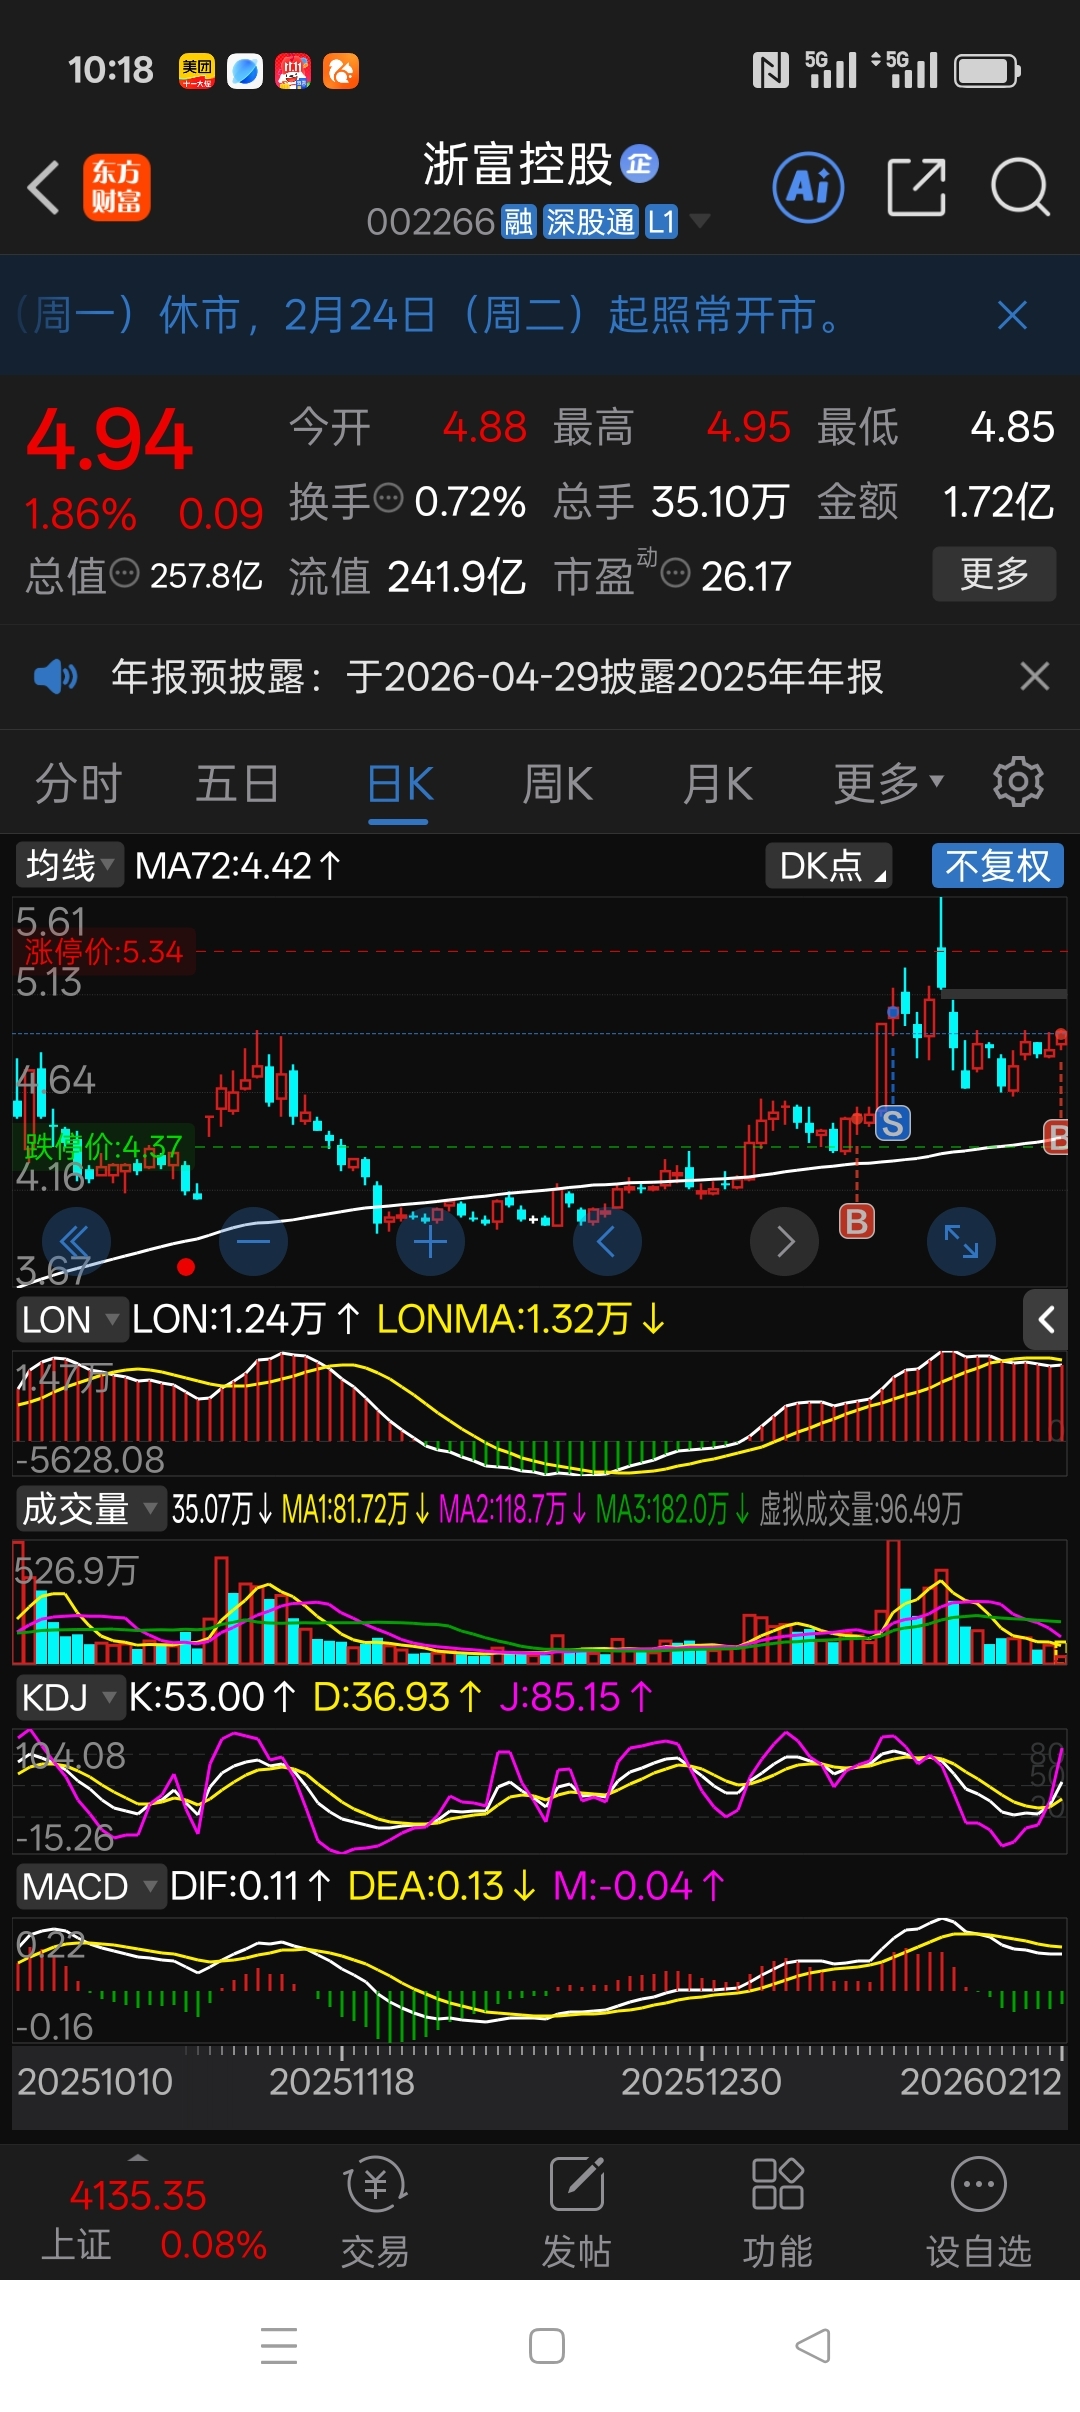Viewport: 1080px width, 2412px height.
Task: Tap the 更多 quote details button
Action: [994, 573]
